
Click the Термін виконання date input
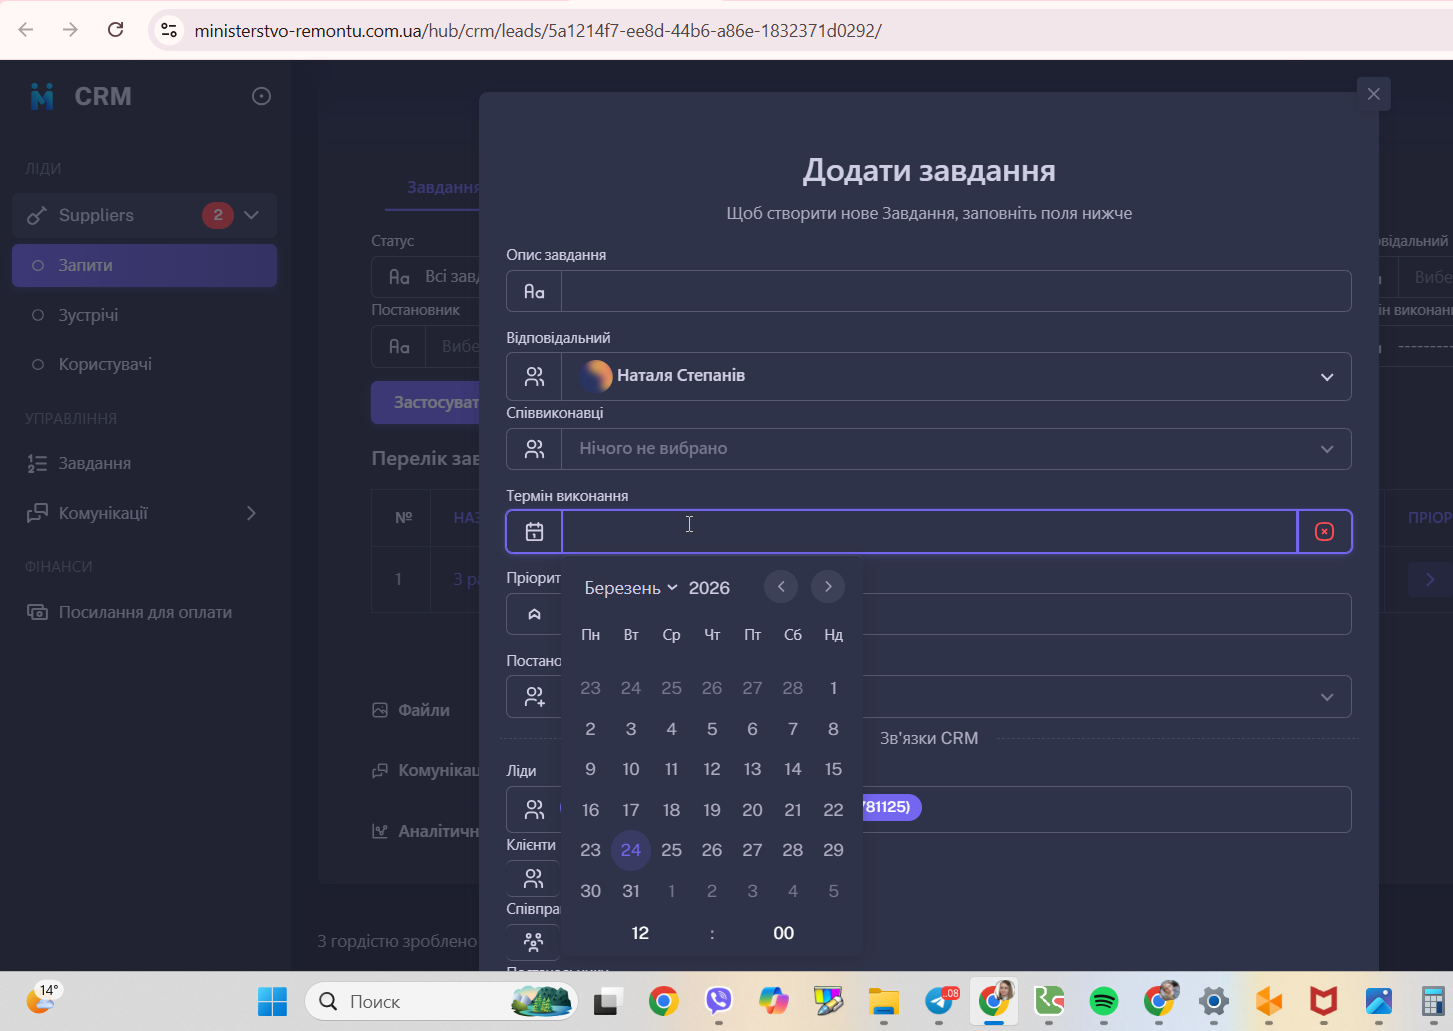point(930,531)
